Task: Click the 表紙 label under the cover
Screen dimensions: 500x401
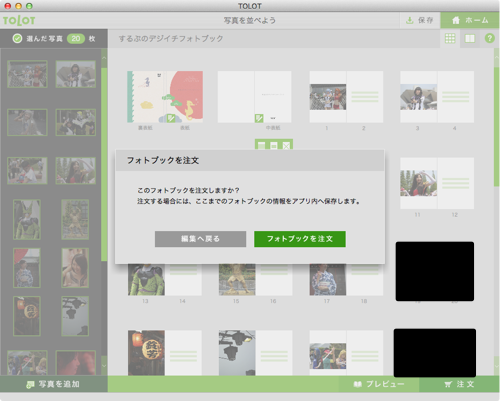Action: click(185, 128)
